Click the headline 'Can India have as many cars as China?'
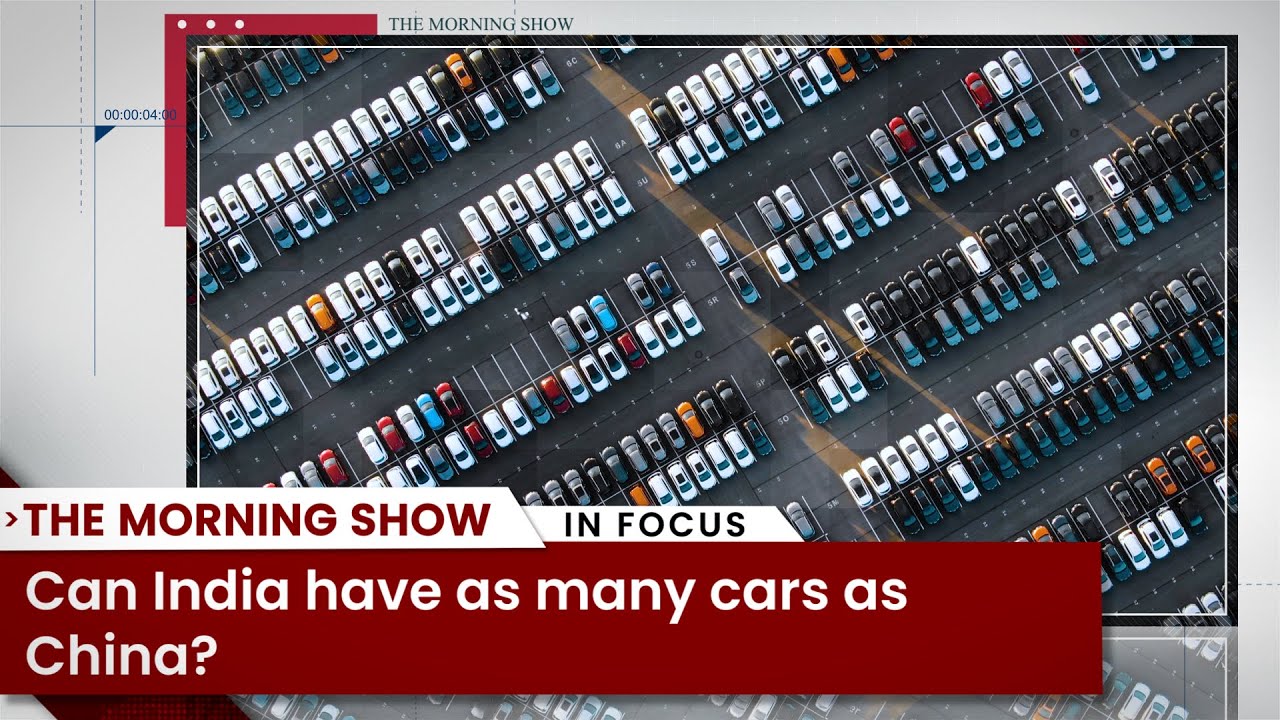 [x=466, y=624]
